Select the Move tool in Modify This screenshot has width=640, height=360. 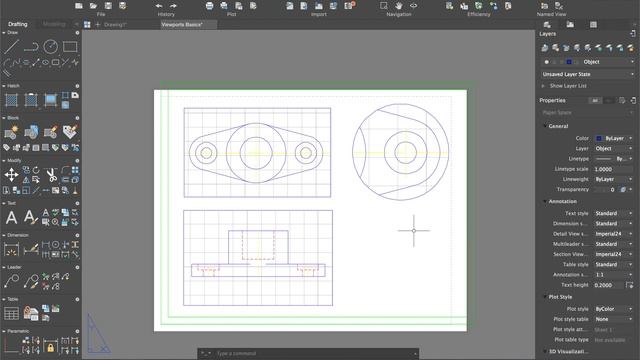coord(11,175)
